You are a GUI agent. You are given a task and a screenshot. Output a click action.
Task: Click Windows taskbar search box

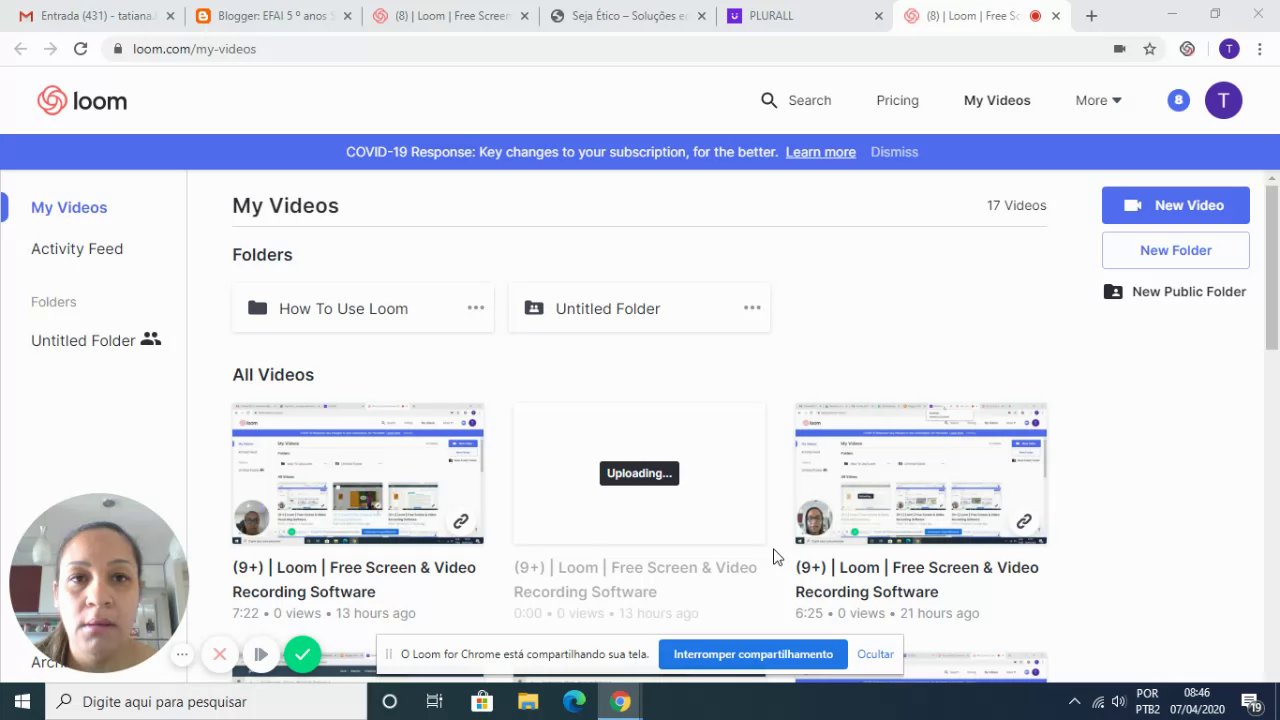coord(205,702)
